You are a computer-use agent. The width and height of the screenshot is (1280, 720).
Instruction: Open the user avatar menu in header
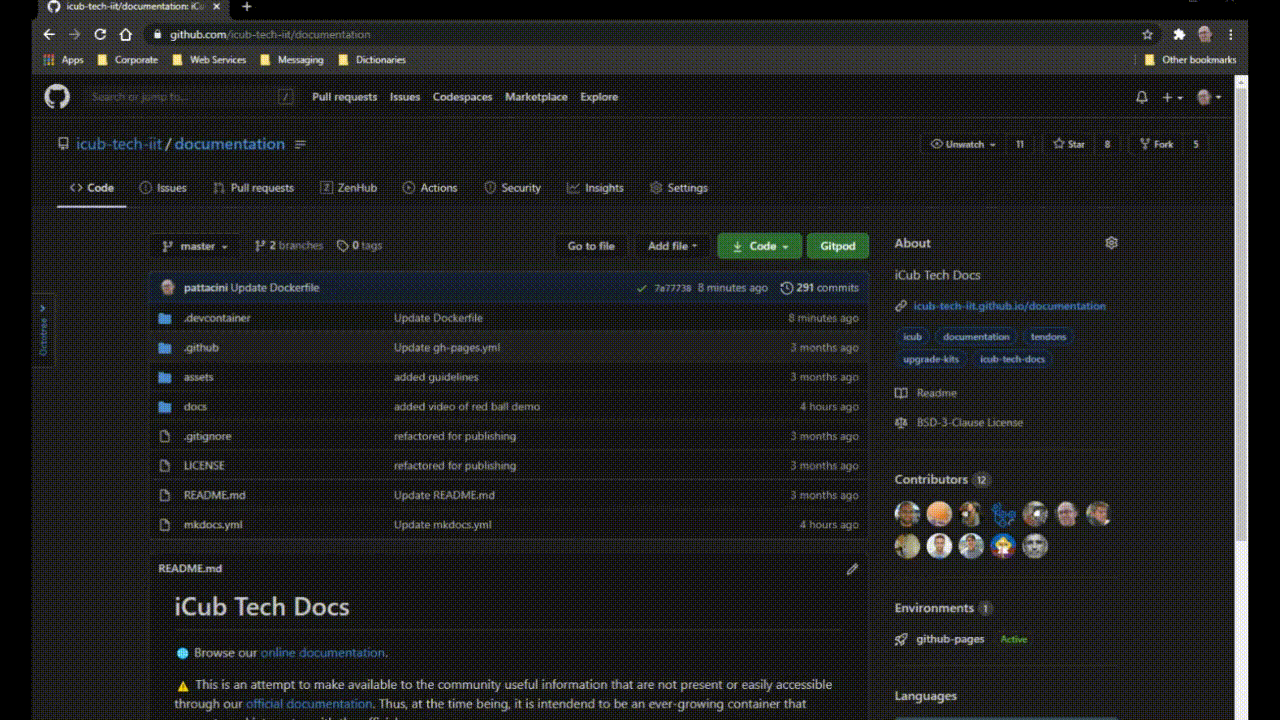tap(1209, 97)
